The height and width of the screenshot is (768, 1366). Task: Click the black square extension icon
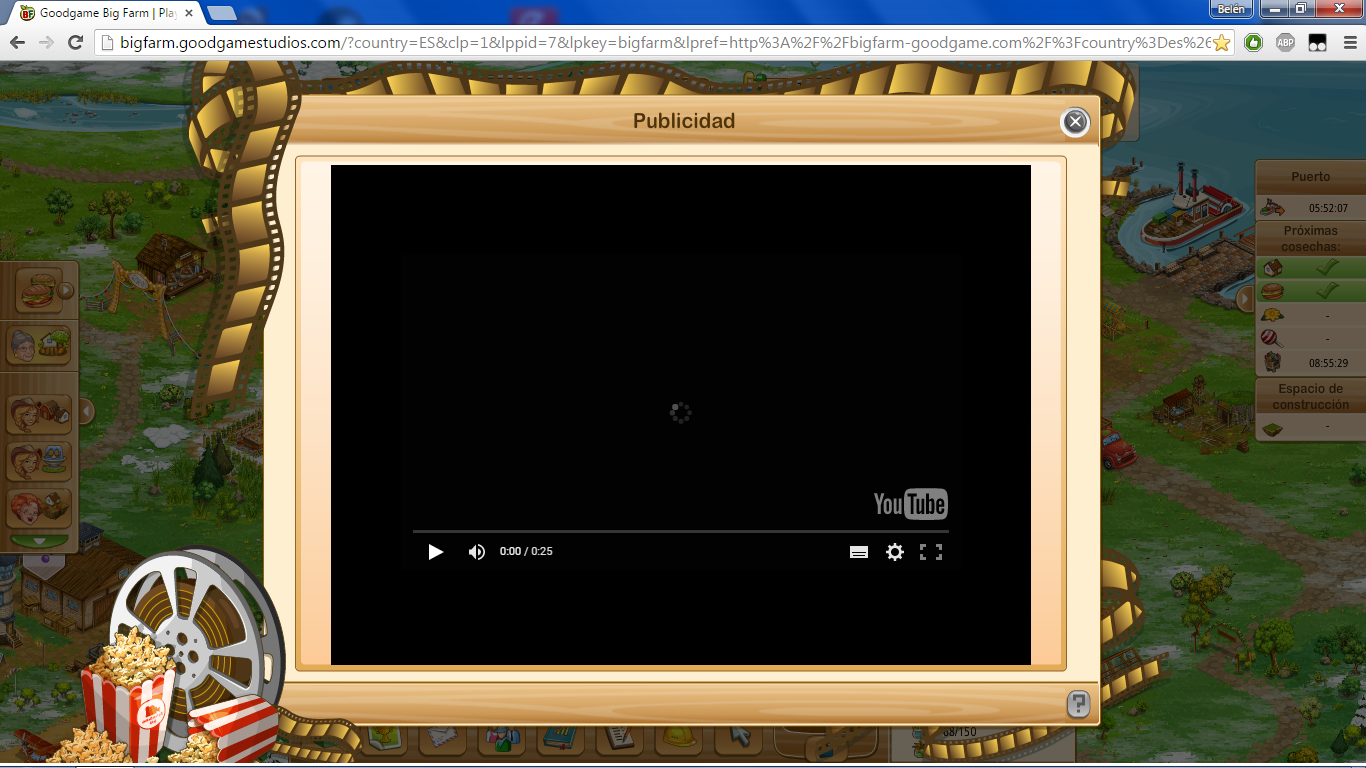(x=1318, y=43)
